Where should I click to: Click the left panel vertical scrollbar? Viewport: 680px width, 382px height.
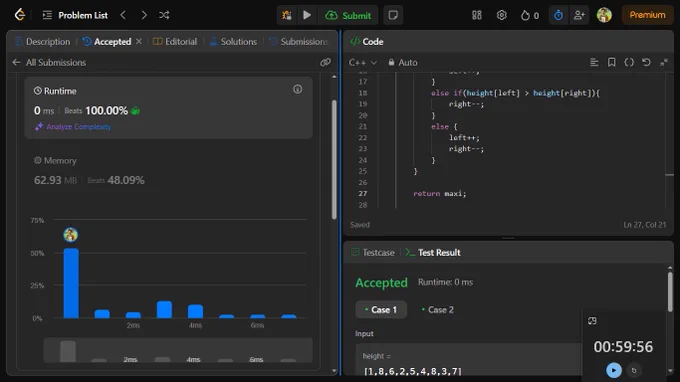pyautogui.click(x=334, y=160)
